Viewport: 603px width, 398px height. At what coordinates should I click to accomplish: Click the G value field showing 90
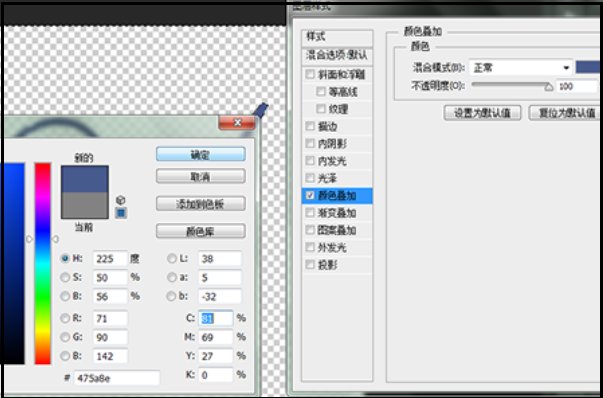[x=110, y=337]
